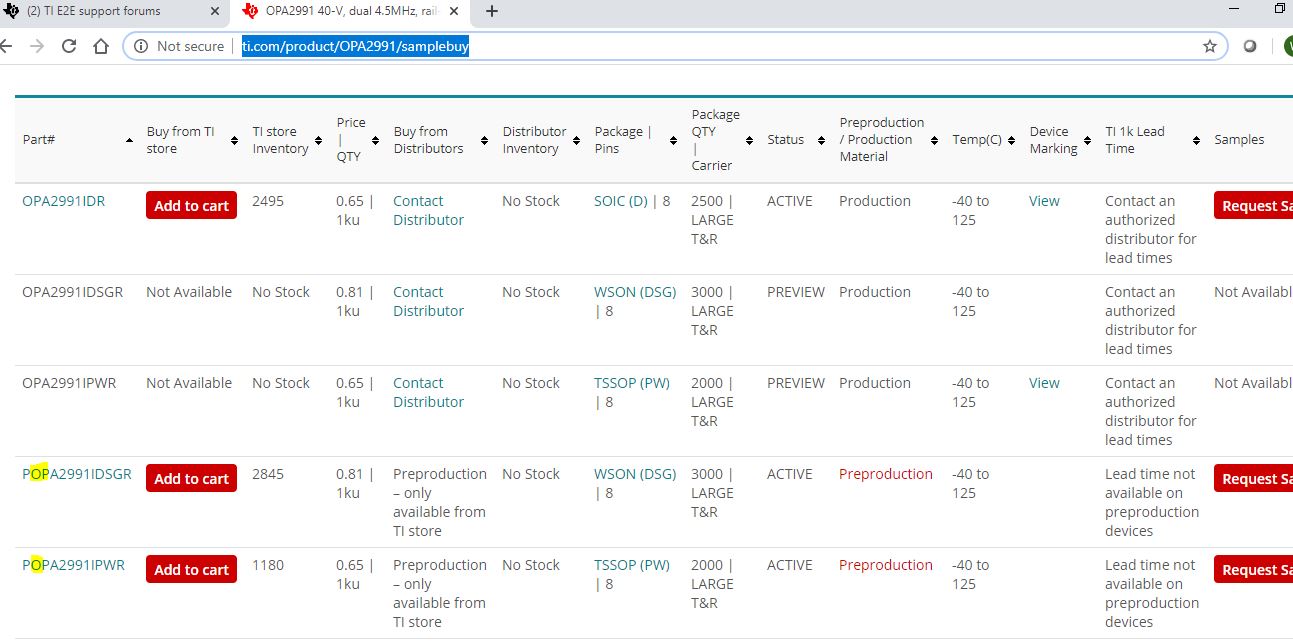Image resolution: width=1293 pixels, height=642 pixels.
Task: Go to the browser home page icon
Action: [101, 46]
